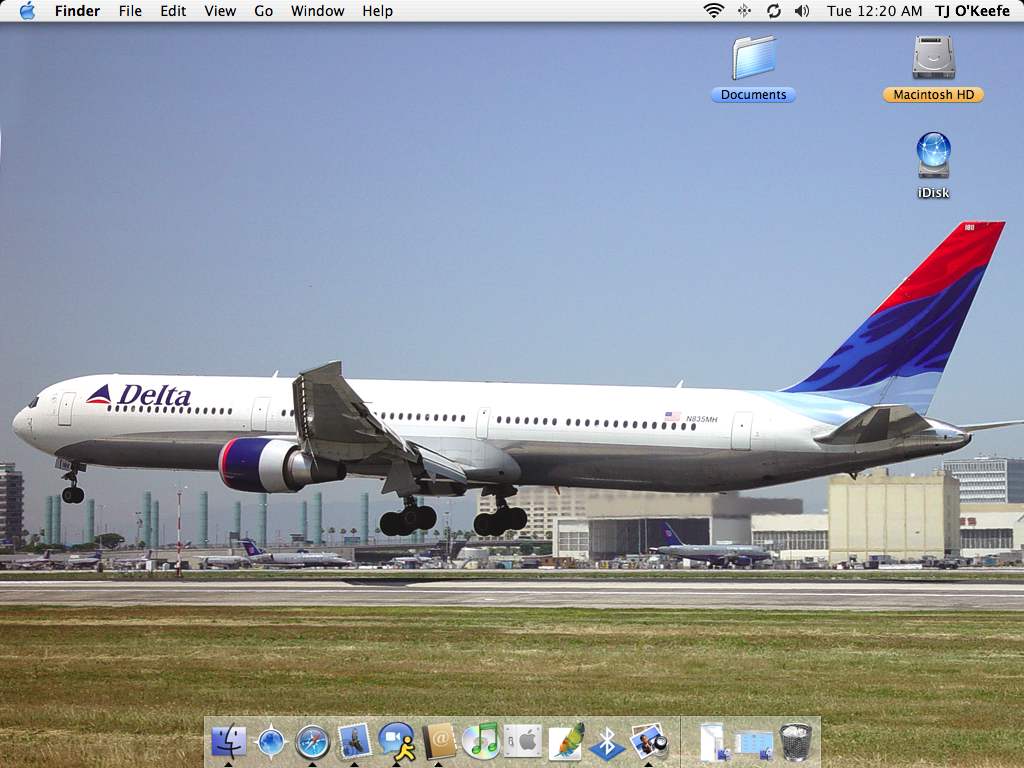Click the clock showing Tue 12:20 AM

[x=874, y=11]
